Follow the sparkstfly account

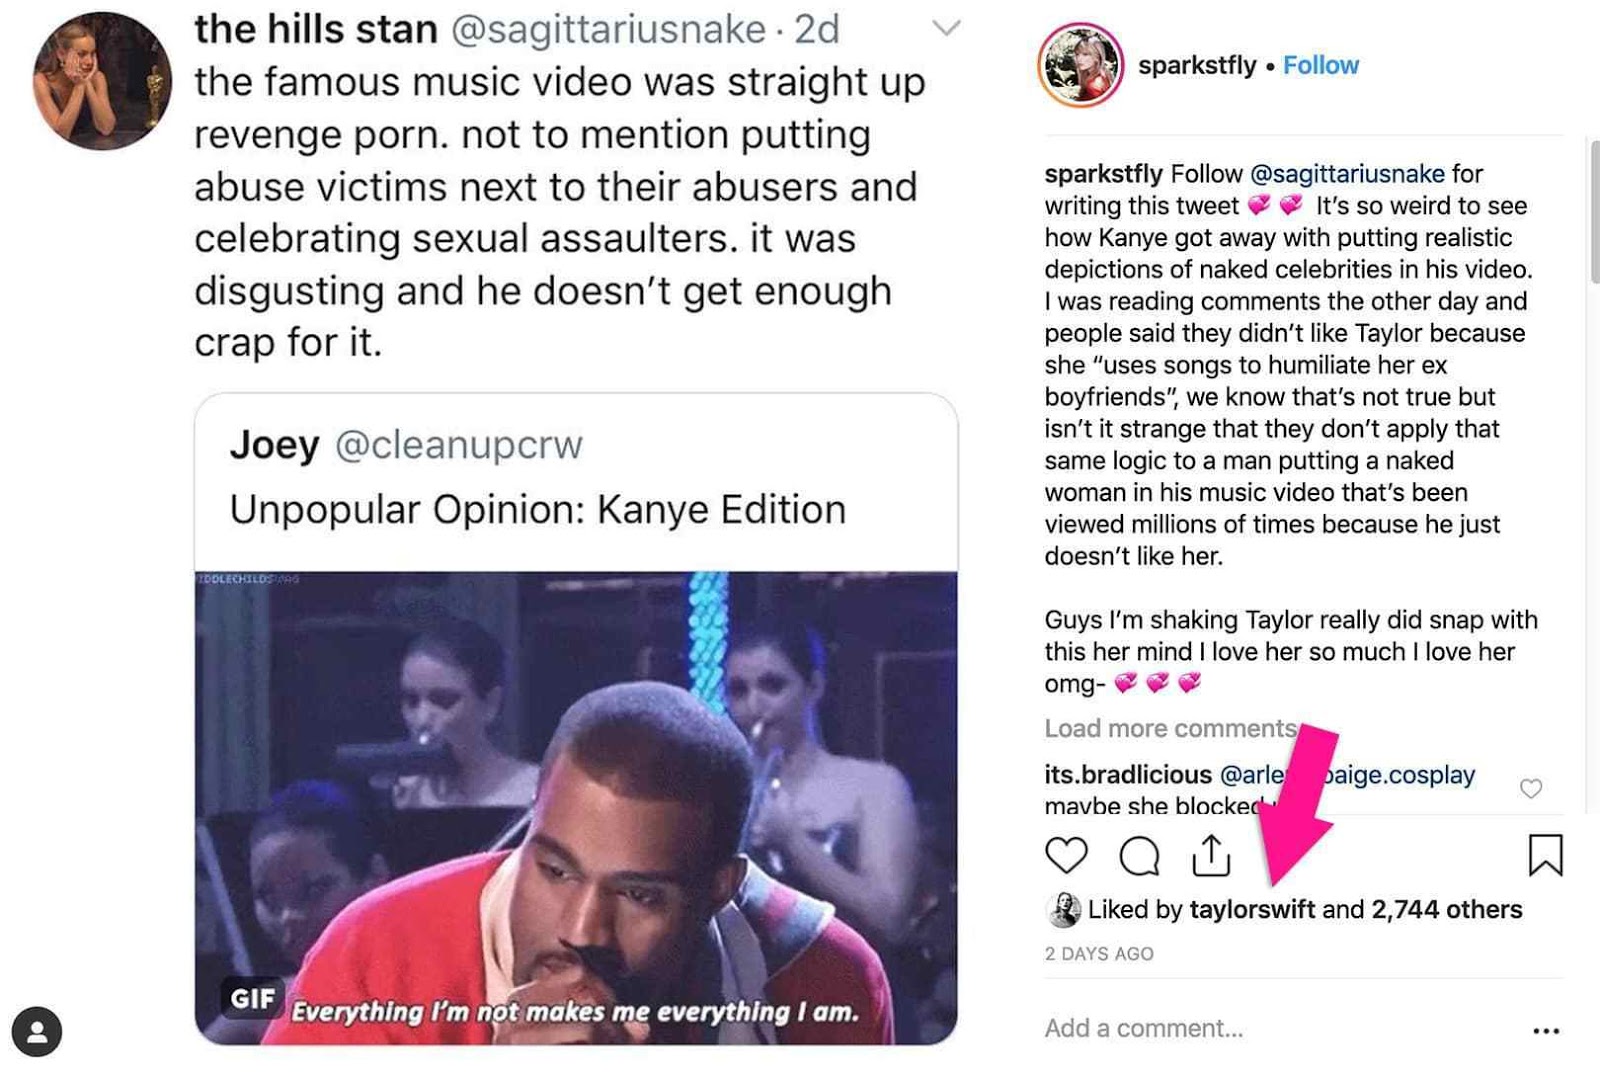point(1321,65)
